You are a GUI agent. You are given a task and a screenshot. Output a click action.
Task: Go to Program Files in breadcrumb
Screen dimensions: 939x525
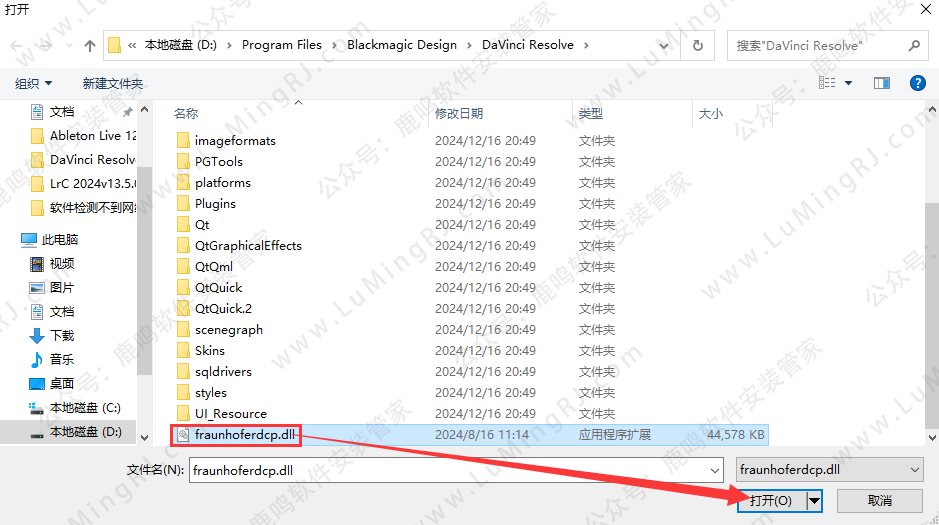(282, 45)
